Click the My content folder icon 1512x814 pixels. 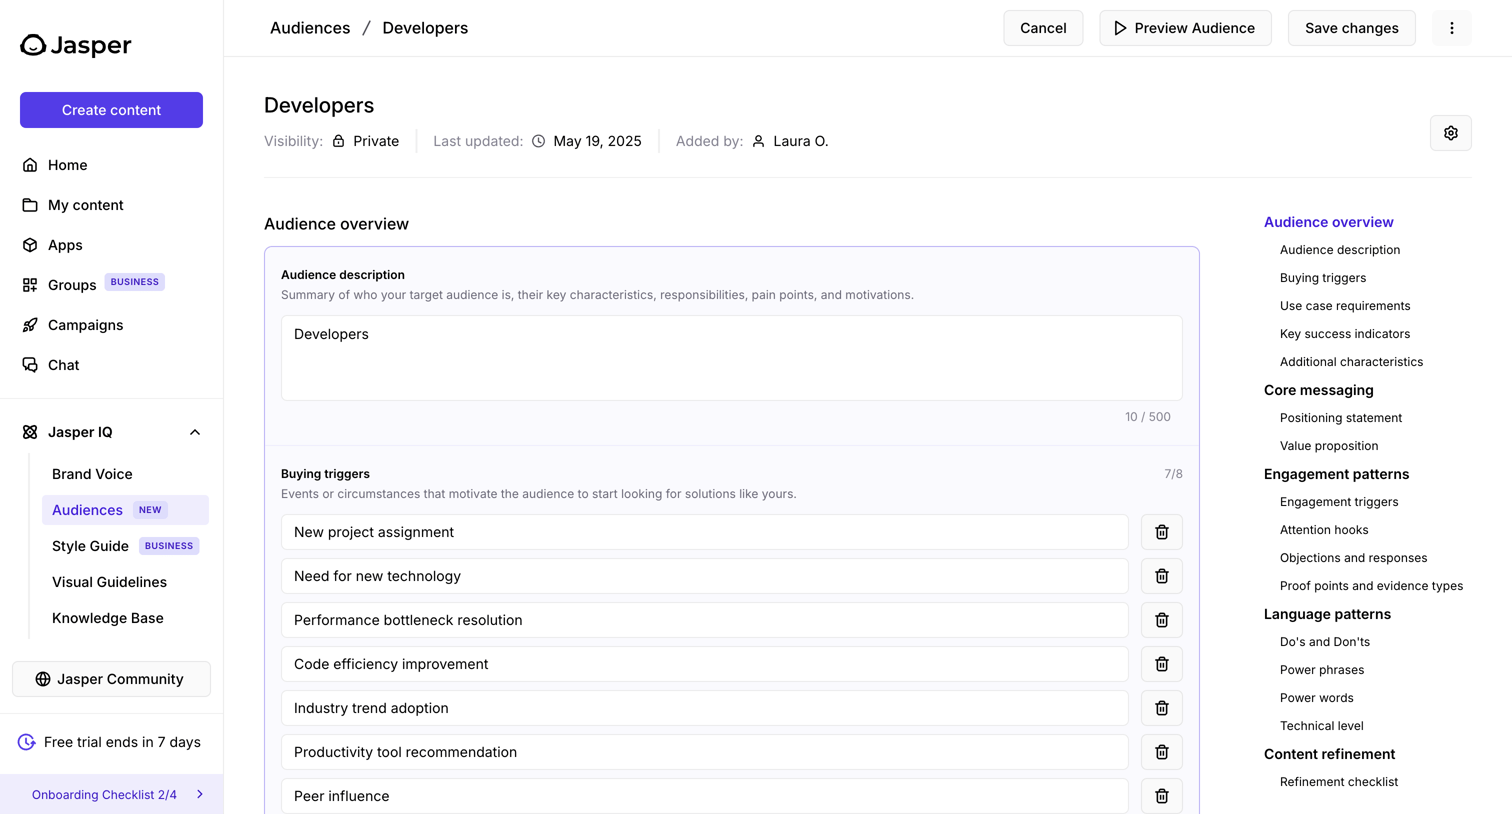[30, 205]
